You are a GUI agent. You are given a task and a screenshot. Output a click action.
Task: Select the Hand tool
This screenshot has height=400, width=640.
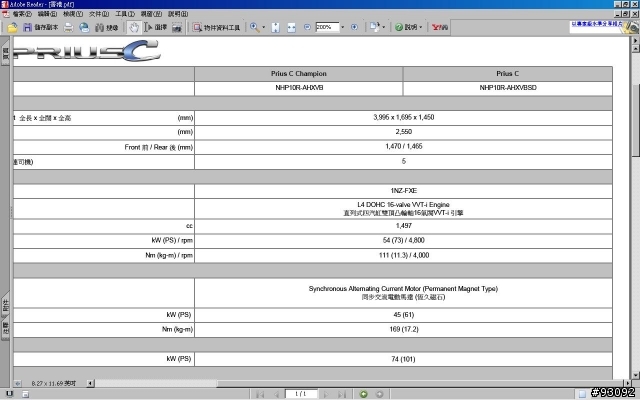tap(133, 27)
